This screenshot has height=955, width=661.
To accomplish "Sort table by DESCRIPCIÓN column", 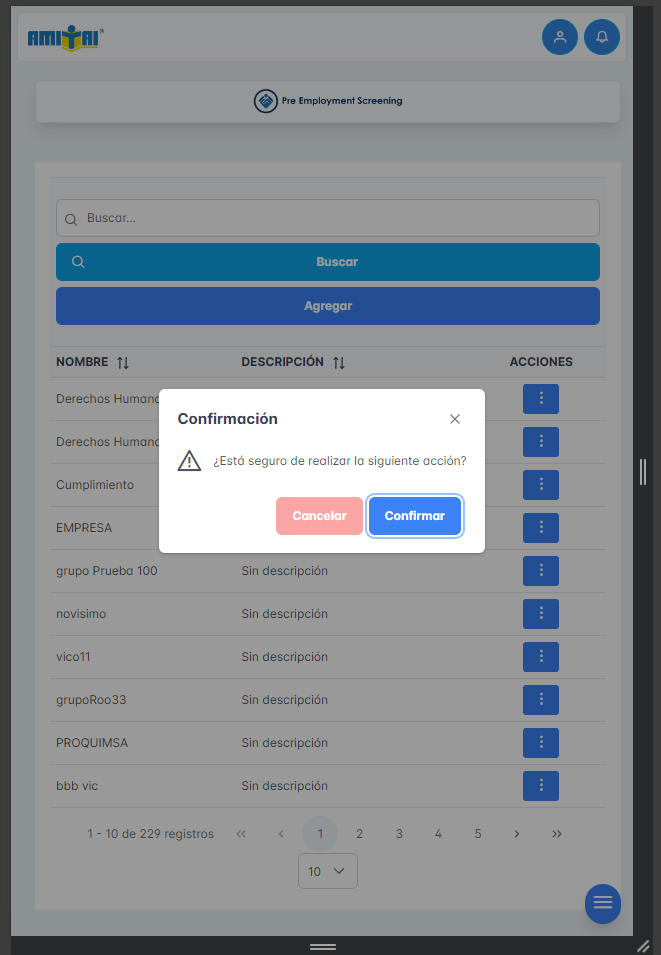I will click(339, 362).
